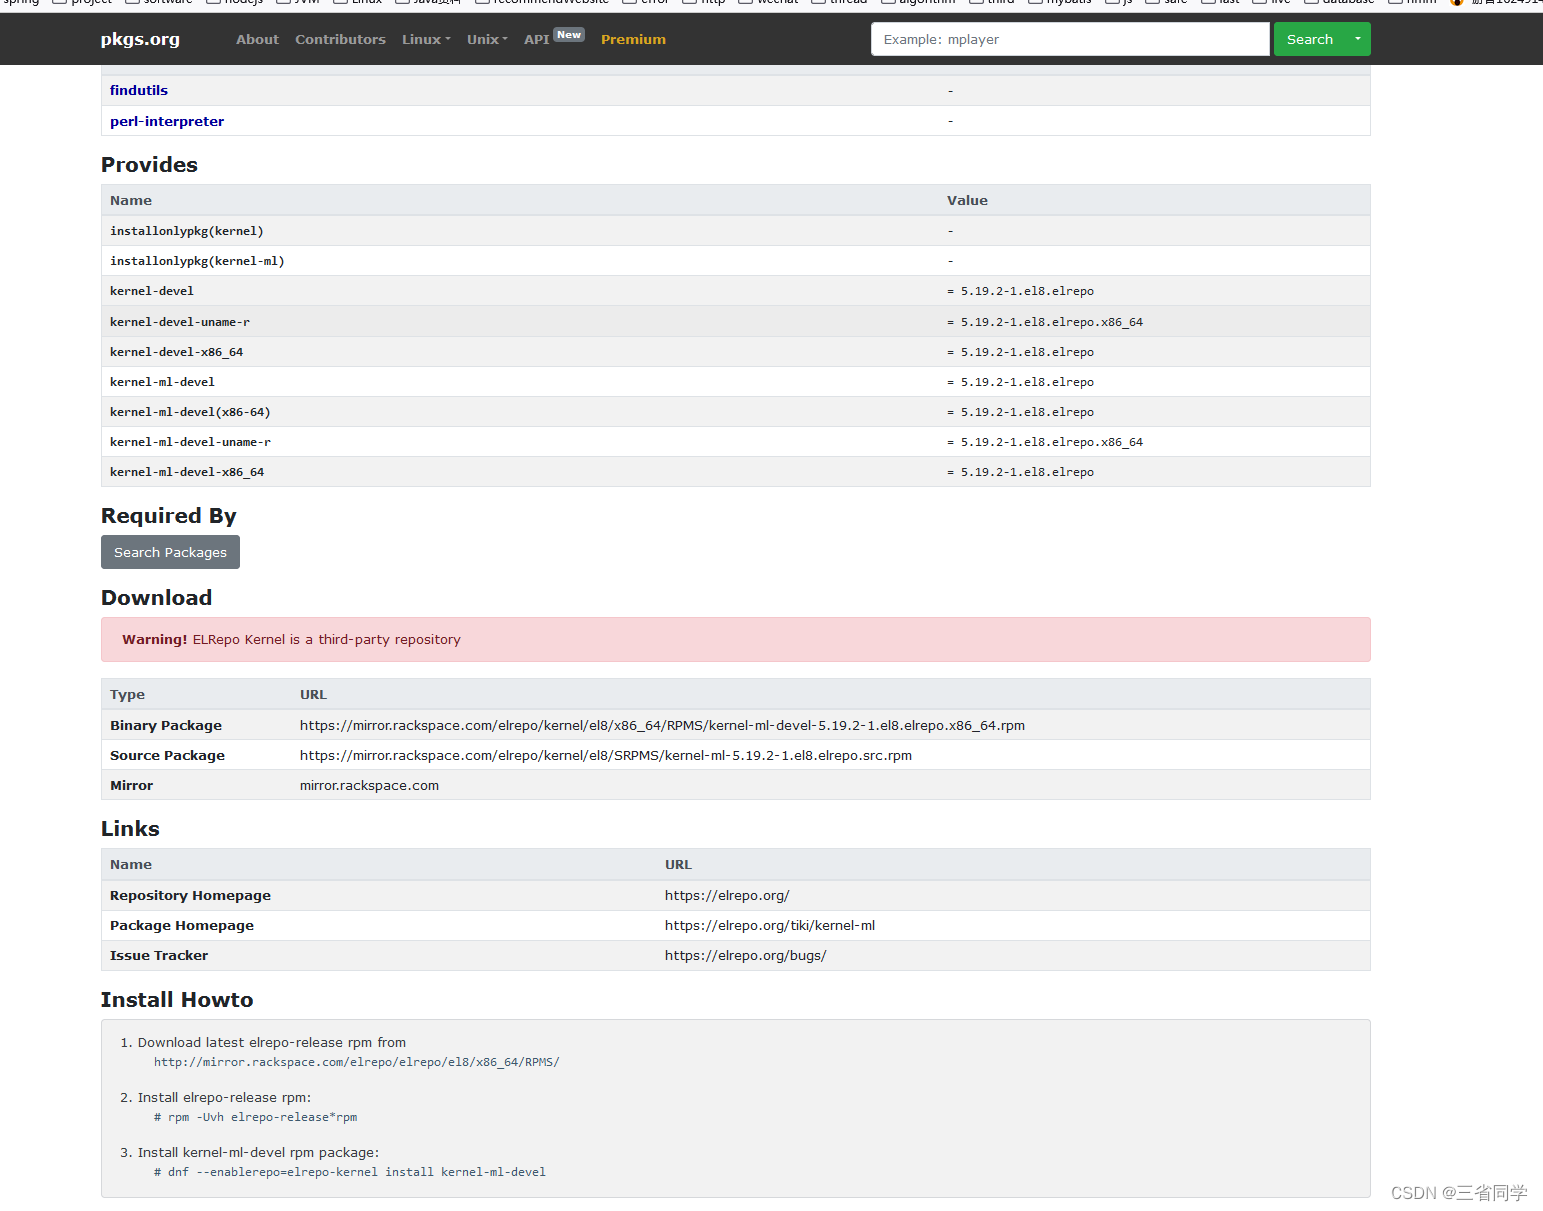Select the elrepo.org/bugs/ issue tracker URL

tap(746, 955)
